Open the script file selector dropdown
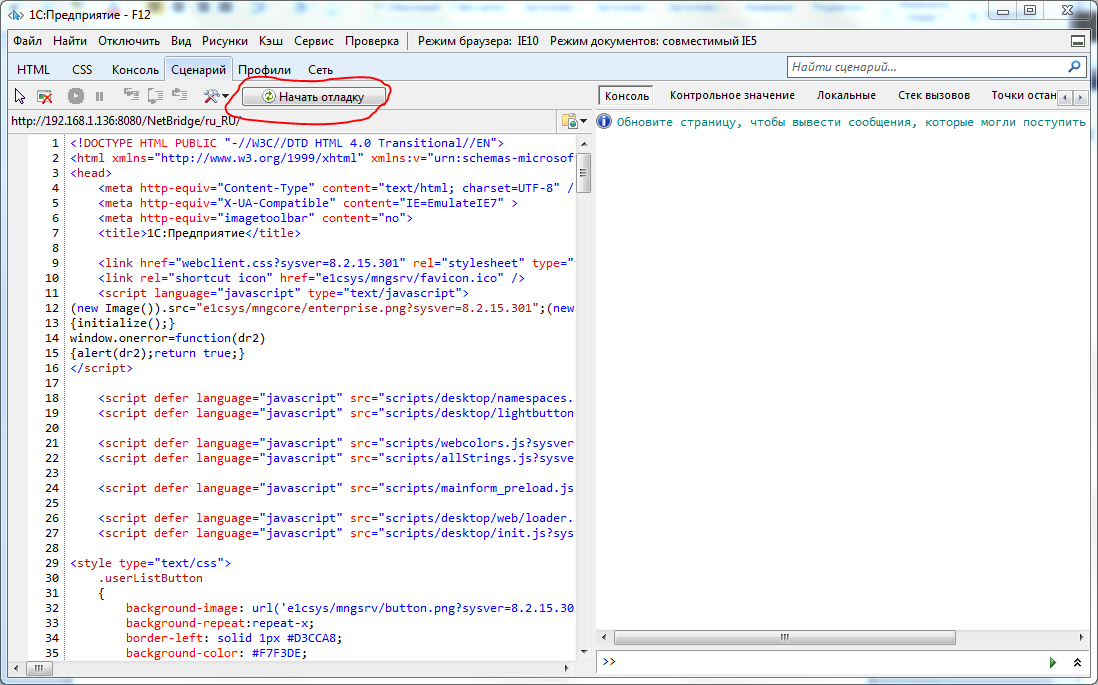The width and height of the screenshot is (1098, 685). coord(573,121)
